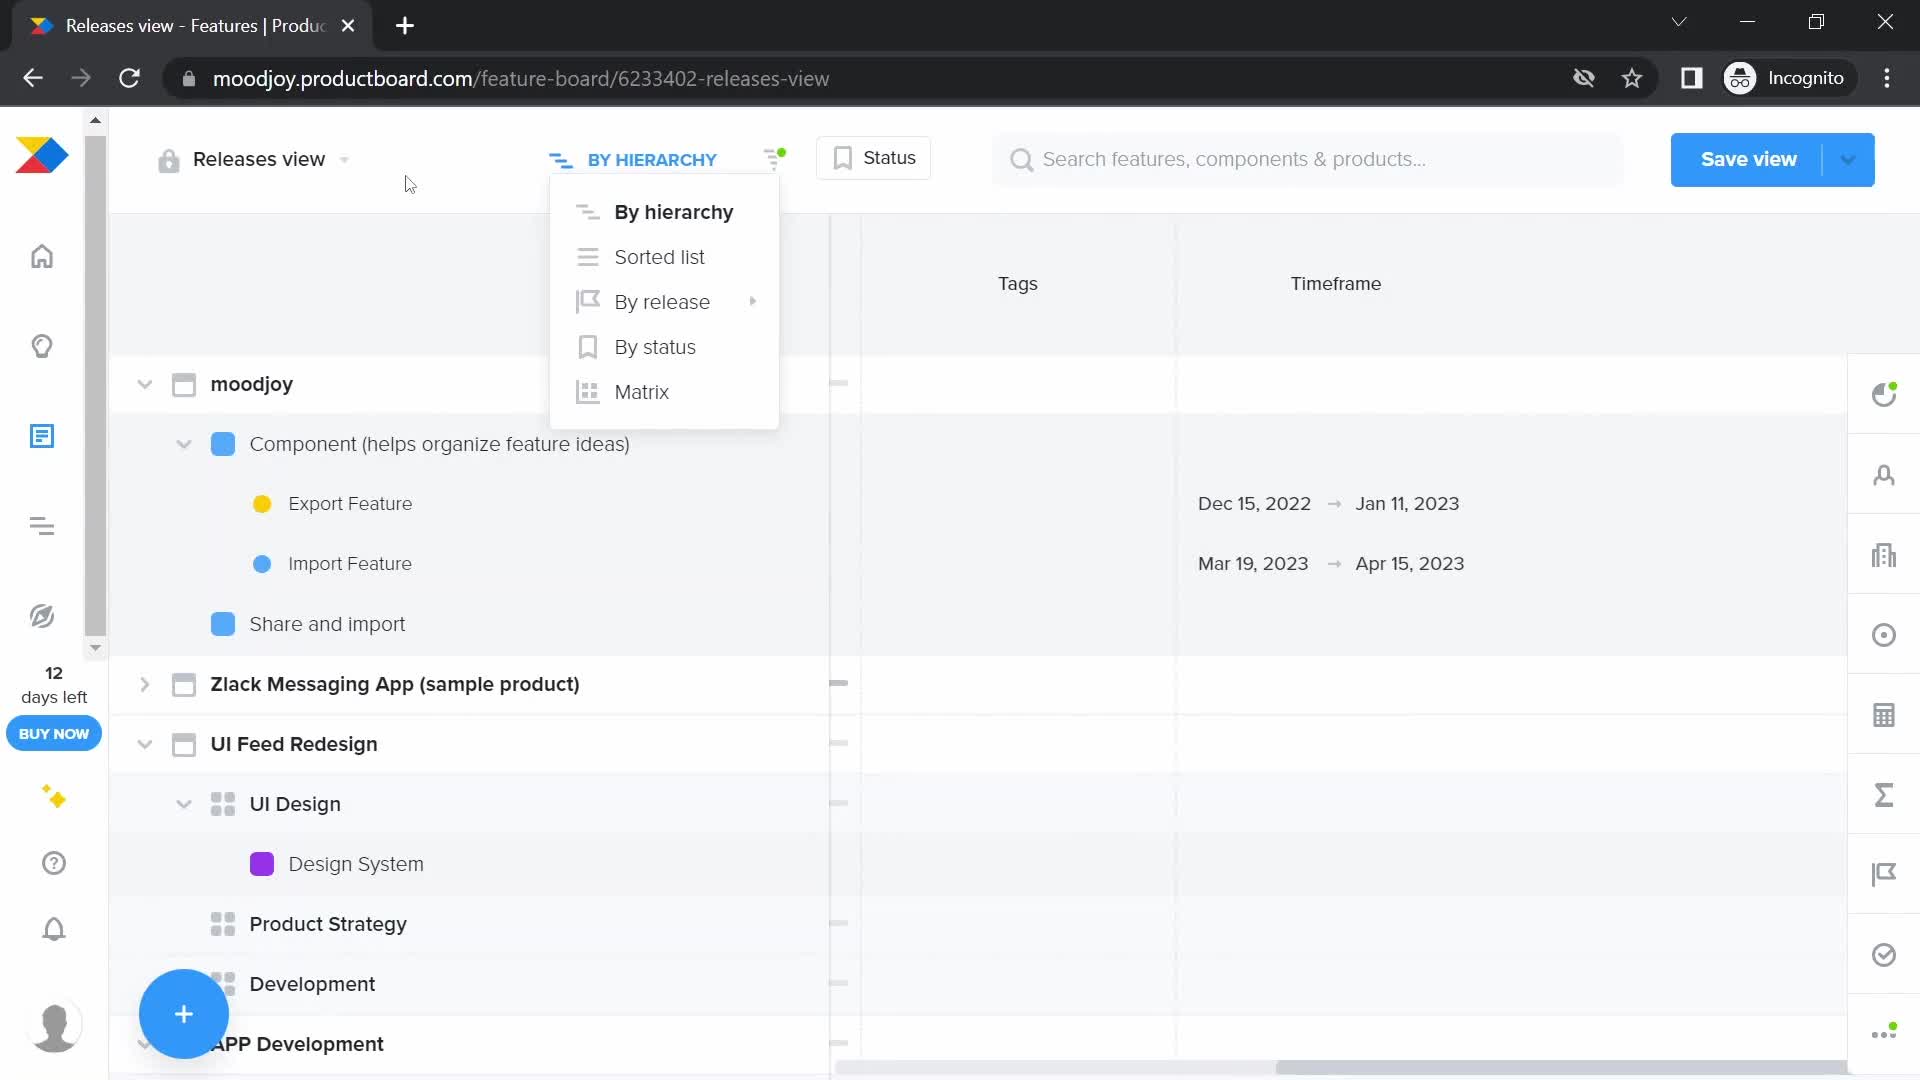This screenshot has width=1920, height=1080.
Task: Toggle the BY HIERARCHY grouping dropdown
Action: (633, 160)
